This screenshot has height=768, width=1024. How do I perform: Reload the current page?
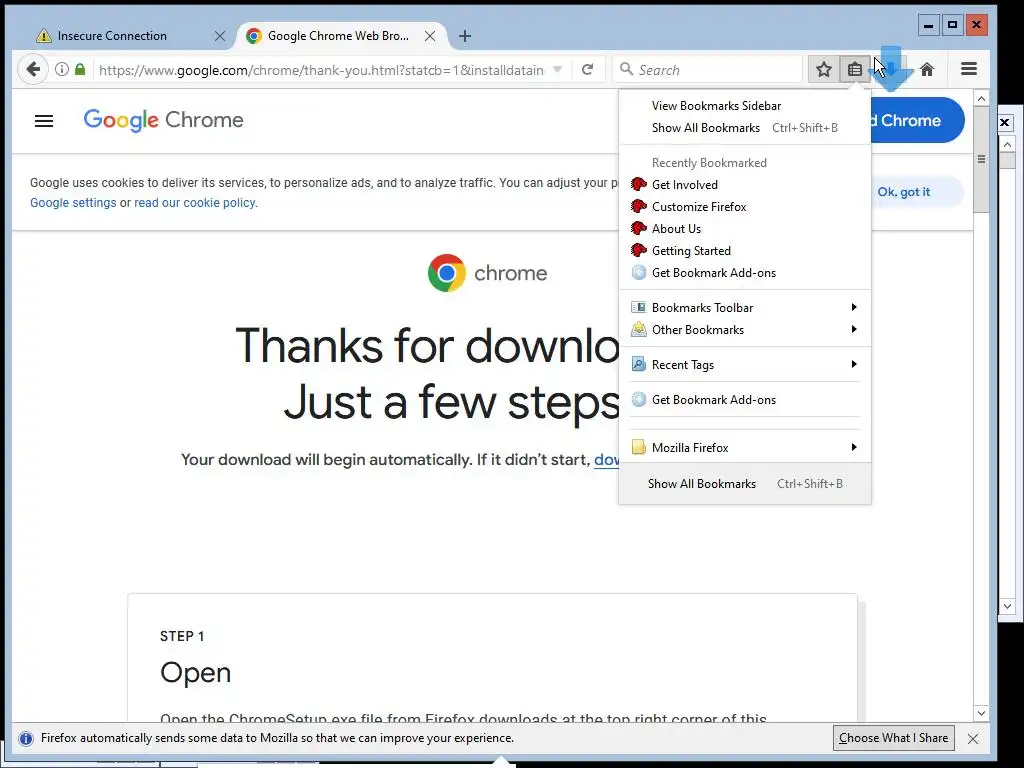click(x=588, y=69)
